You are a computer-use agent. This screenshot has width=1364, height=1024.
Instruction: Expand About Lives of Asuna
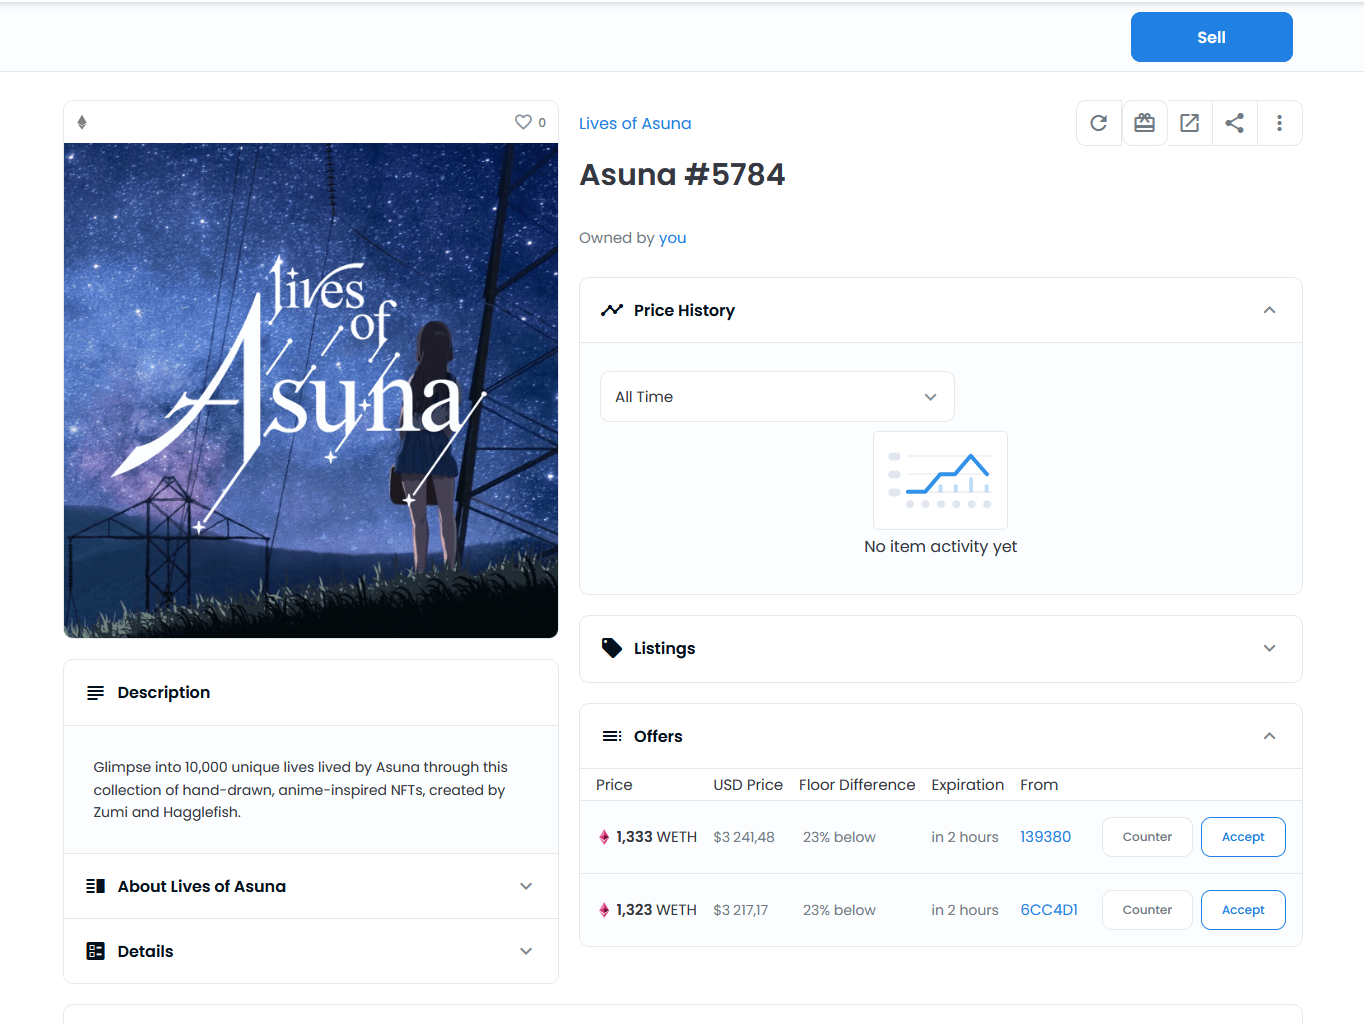coord(526,886)
